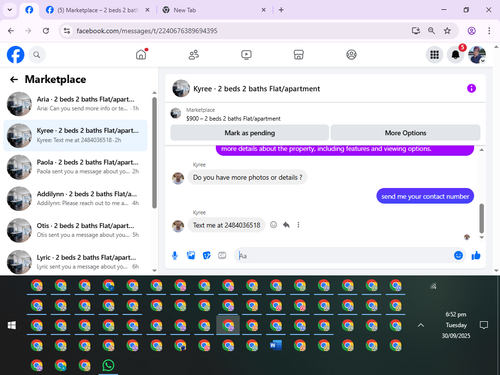Open Chrome three-dot menu

pyautogui.click(x=489, y=31)
